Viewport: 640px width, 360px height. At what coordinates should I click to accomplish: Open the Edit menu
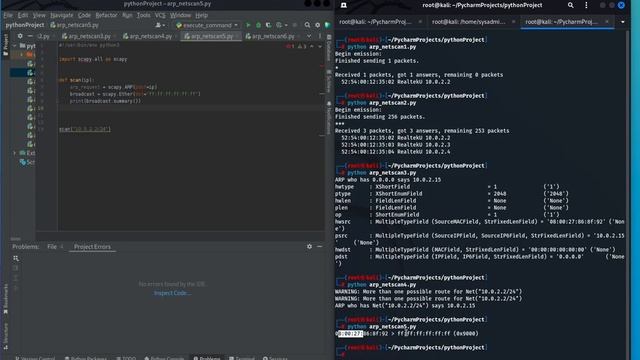[23, 15]
